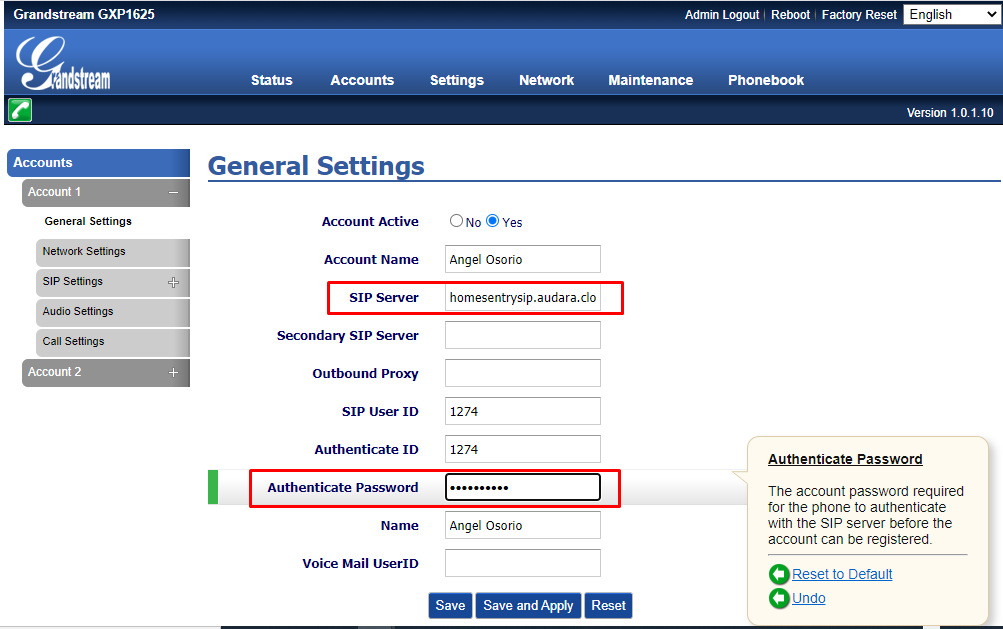The height and width of the screenshot is (629, 1003).
Task: Focus the Secondary SIP Server field
Action: 523,335
